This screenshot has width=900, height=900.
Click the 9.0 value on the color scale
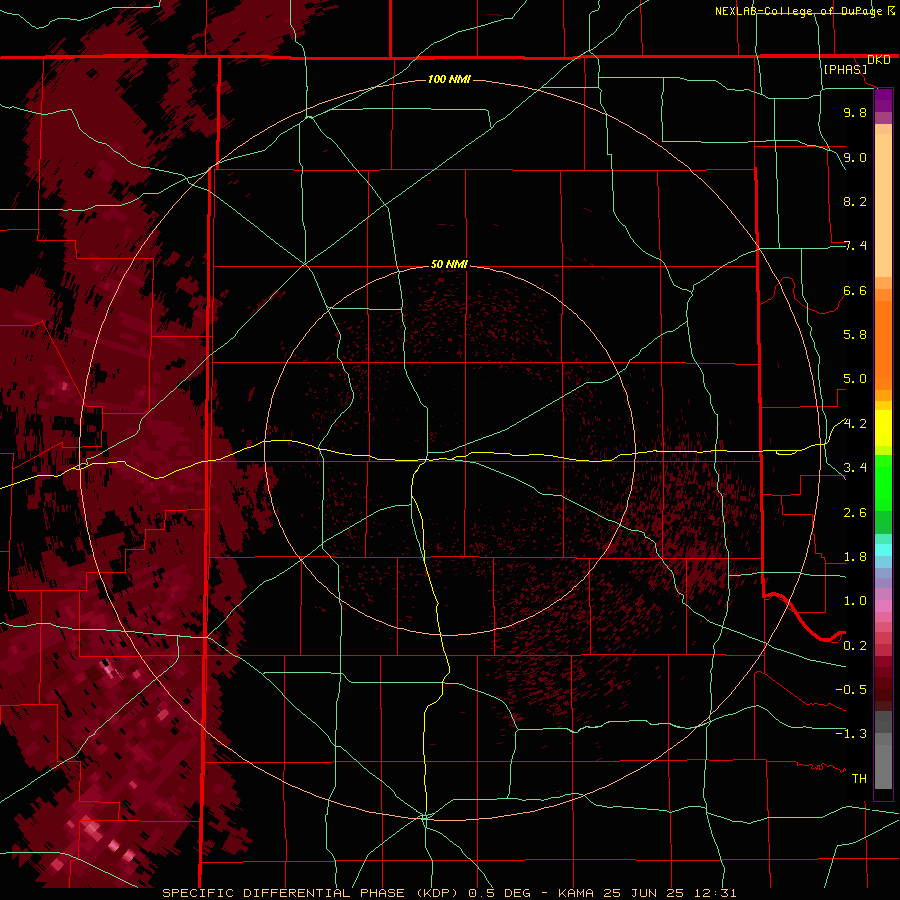[855, 157]
